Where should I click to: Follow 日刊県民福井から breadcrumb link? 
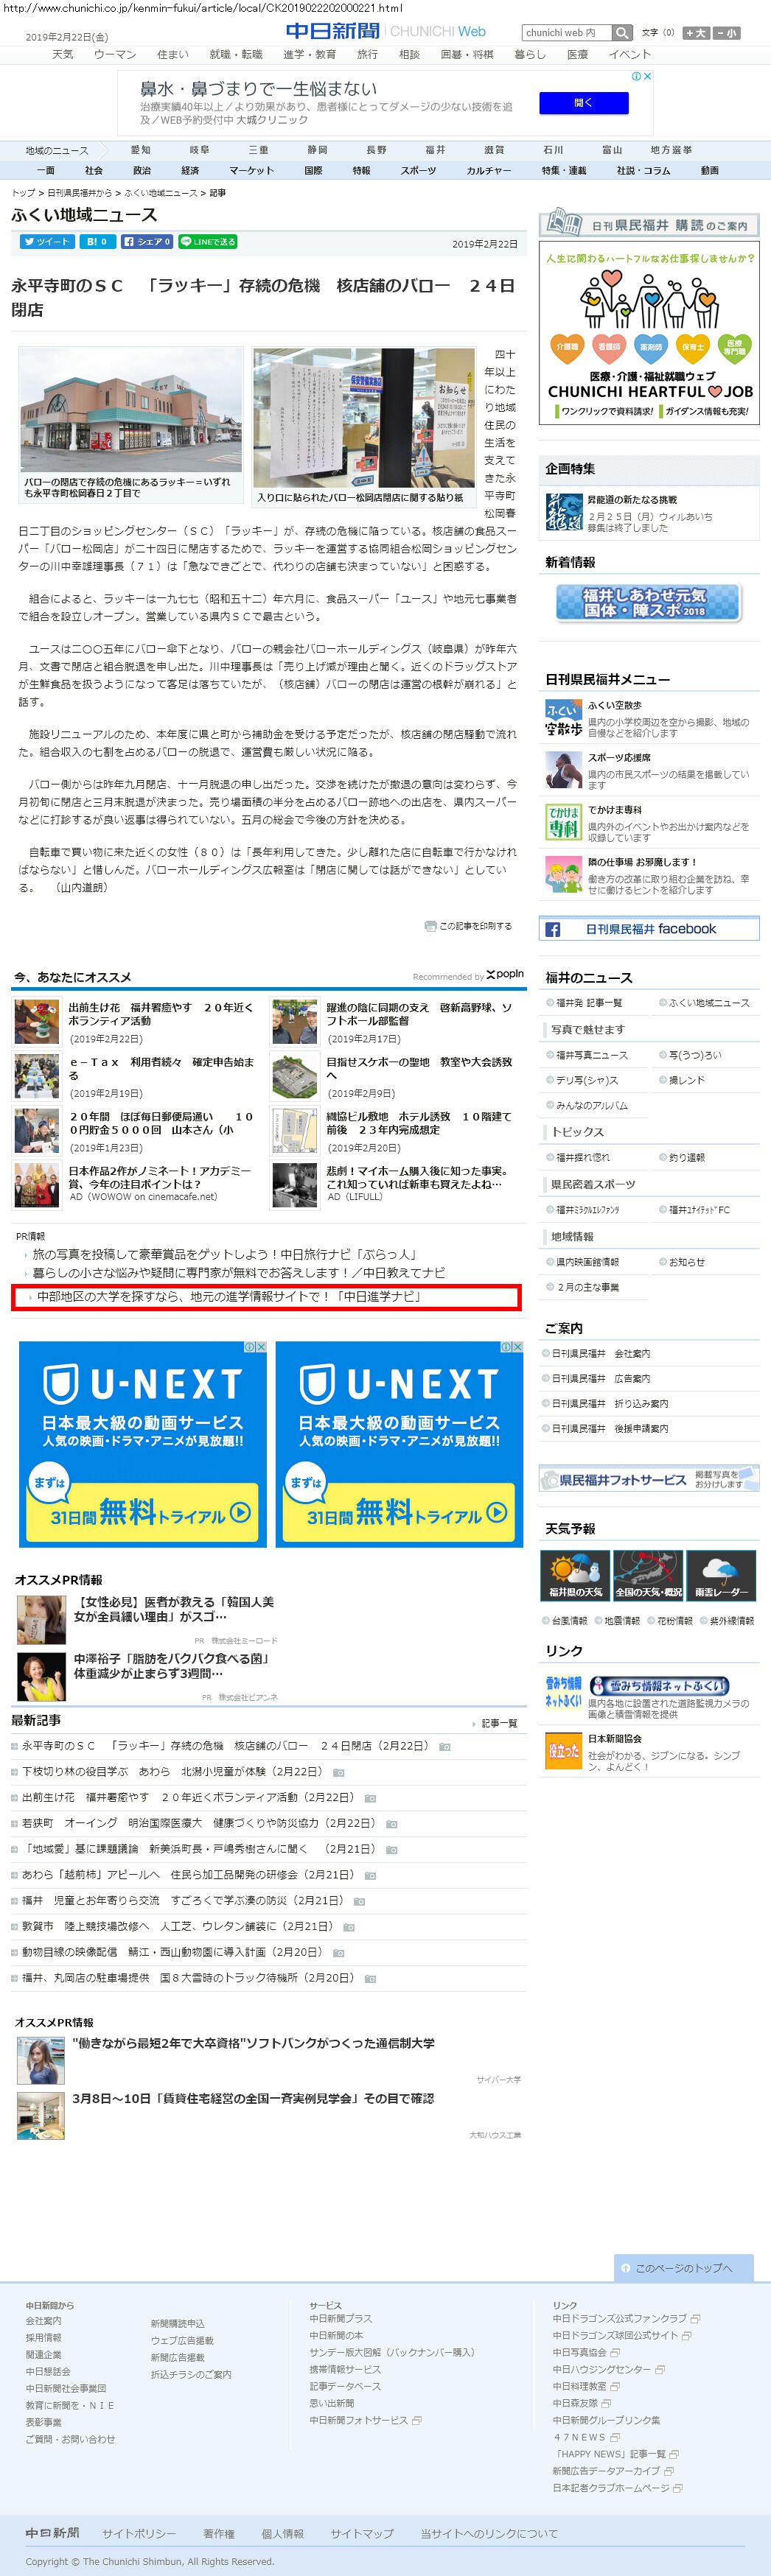(x=79, y=192)
